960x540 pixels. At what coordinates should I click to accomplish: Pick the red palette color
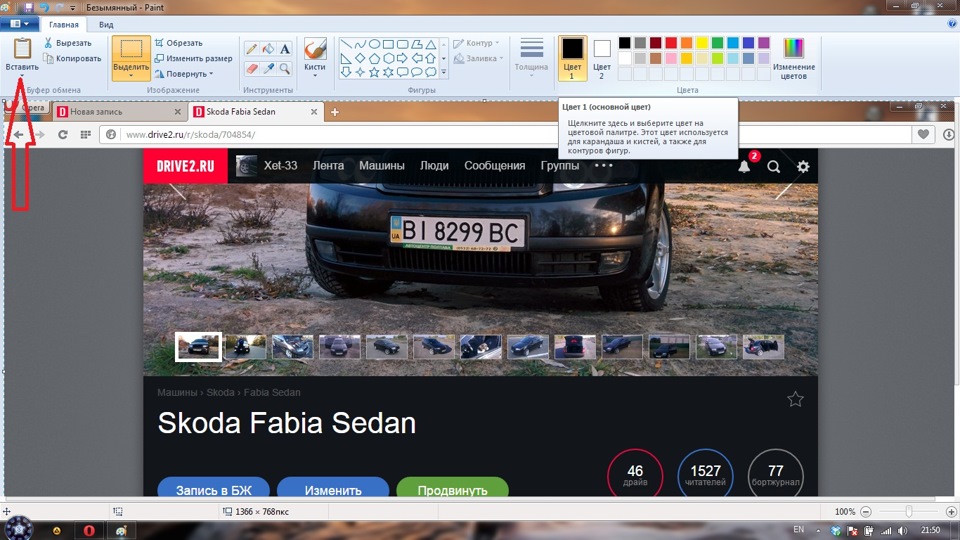point(671,43)
